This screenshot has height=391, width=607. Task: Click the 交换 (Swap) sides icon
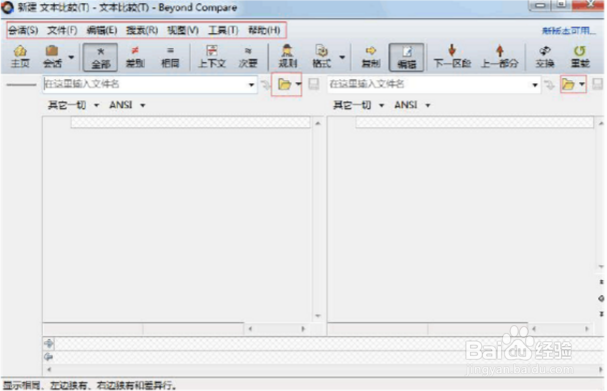[545, 57]
